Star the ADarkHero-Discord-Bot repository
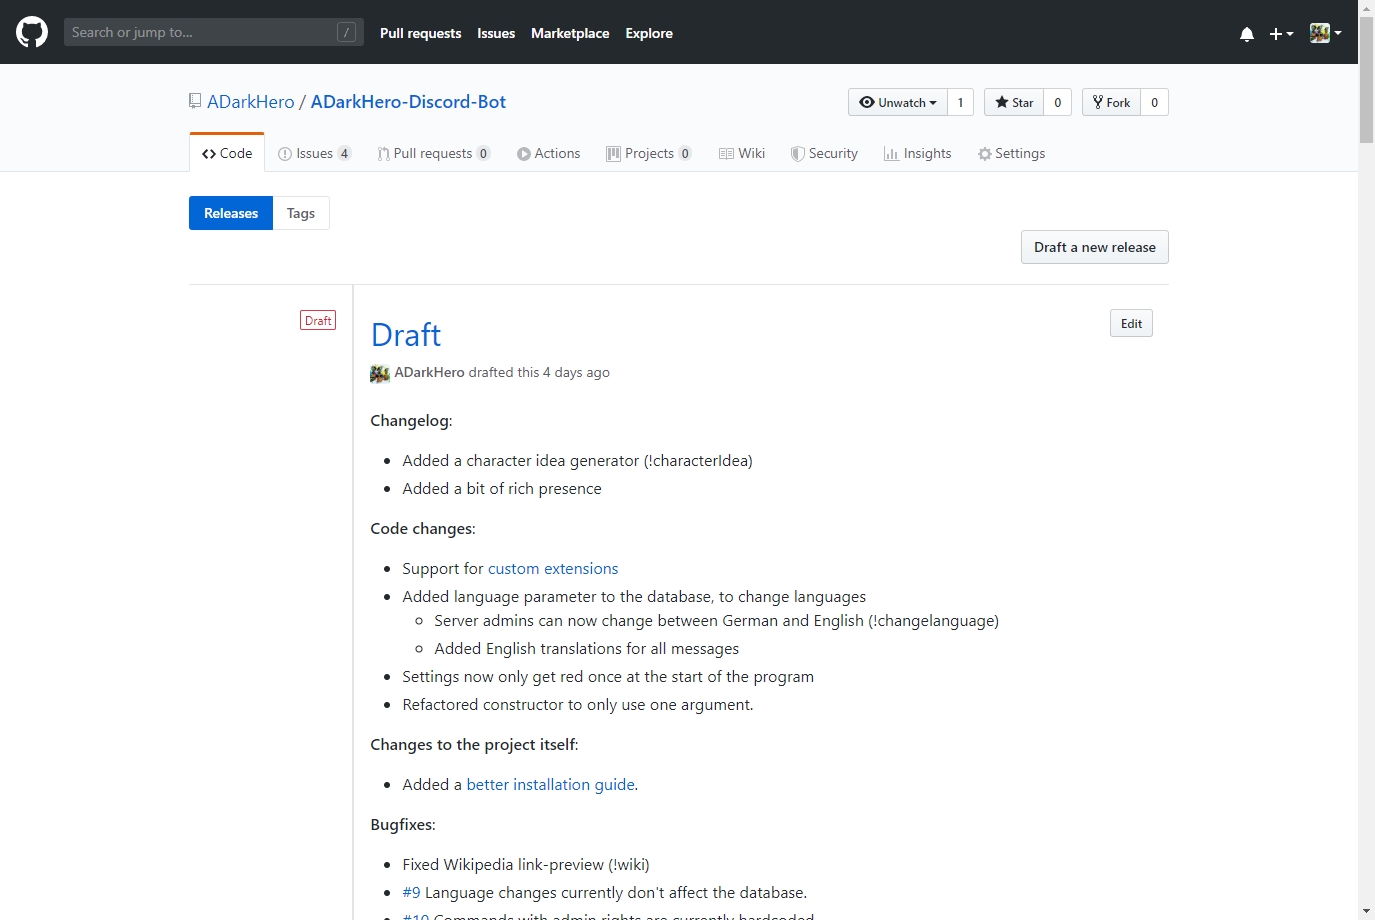Image resolution: width=1375 pixels, height=920 pixels. [x=1014, y=102]
